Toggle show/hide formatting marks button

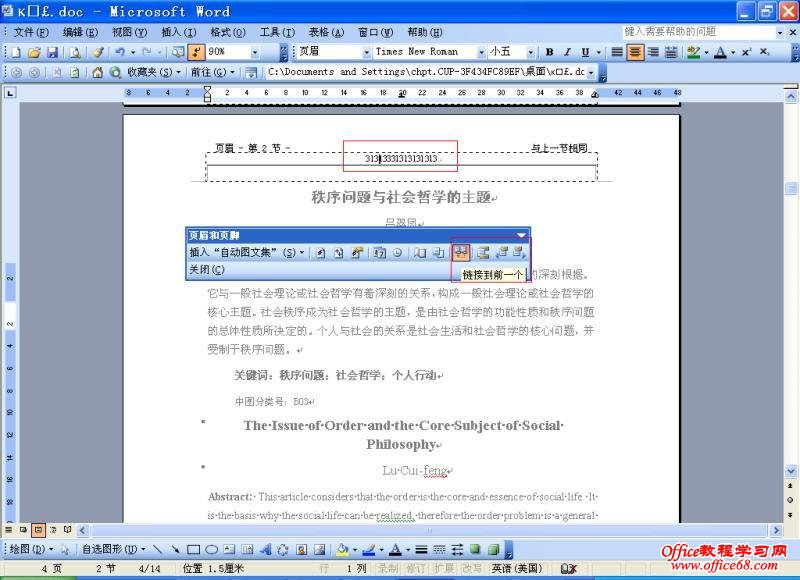[x=196, y=52]
